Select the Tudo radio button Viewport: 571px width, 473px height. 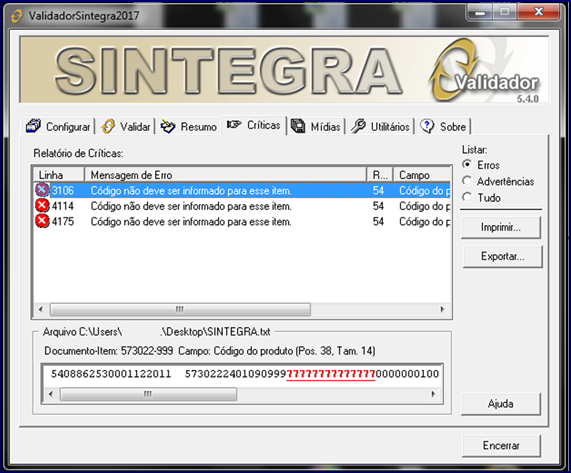[467, 197]
